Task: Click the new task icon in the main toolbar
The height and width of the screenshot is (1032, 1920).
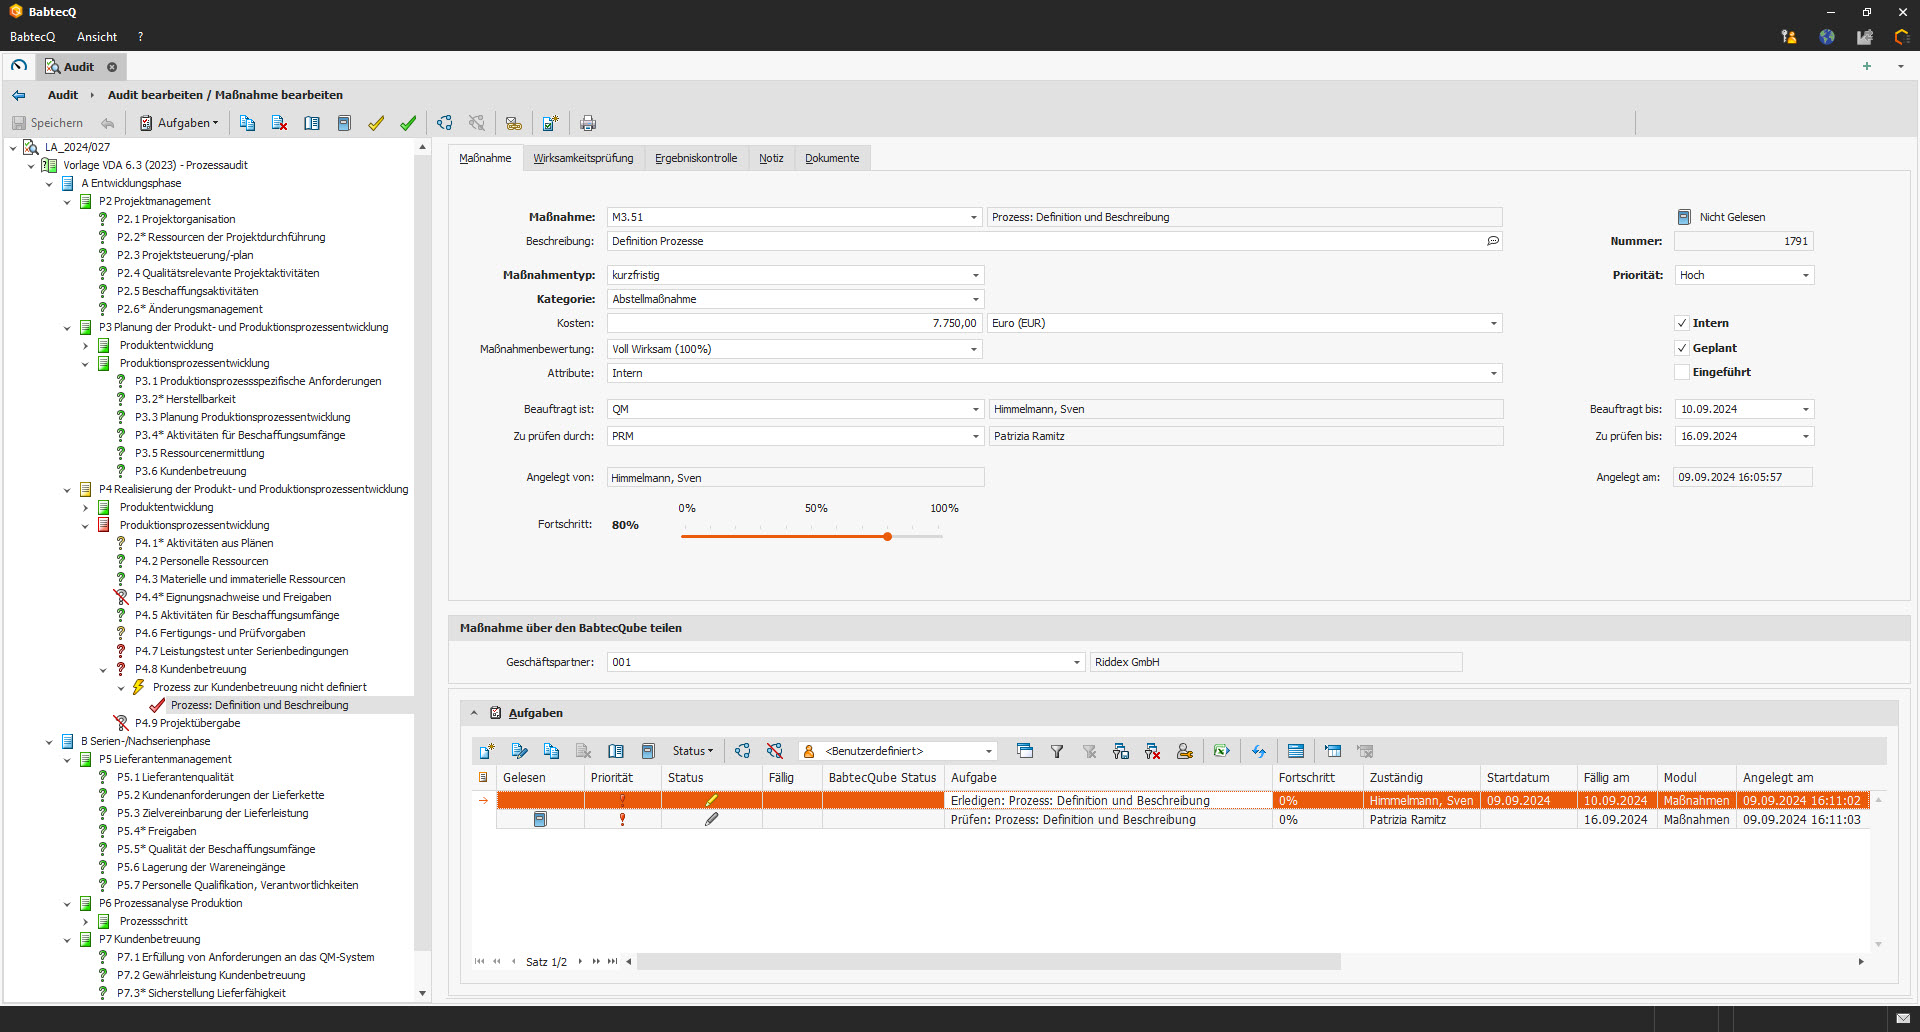Action: (550, 123)
